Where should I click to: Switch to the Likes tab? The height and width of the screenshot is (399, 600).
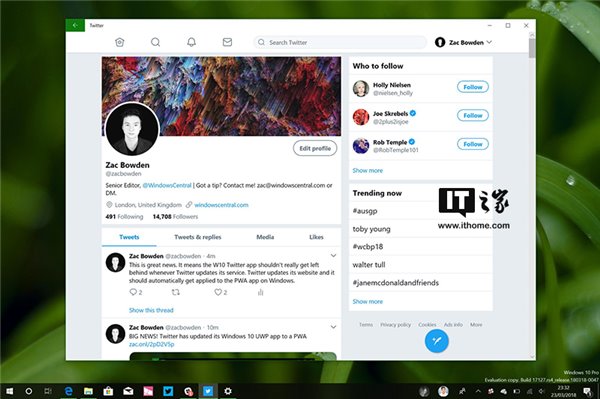pyautogui.click(x=316, y=237)
